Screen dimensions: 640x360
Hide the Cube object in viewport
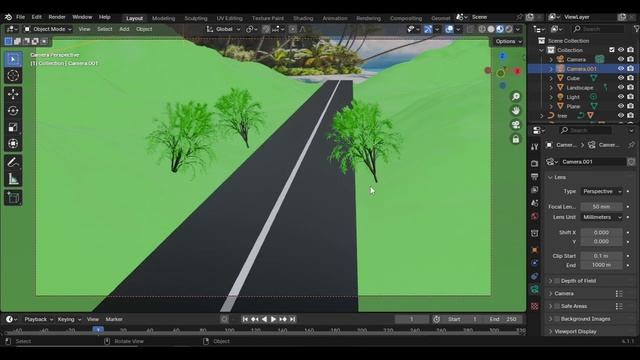click(x=621, y=78)
